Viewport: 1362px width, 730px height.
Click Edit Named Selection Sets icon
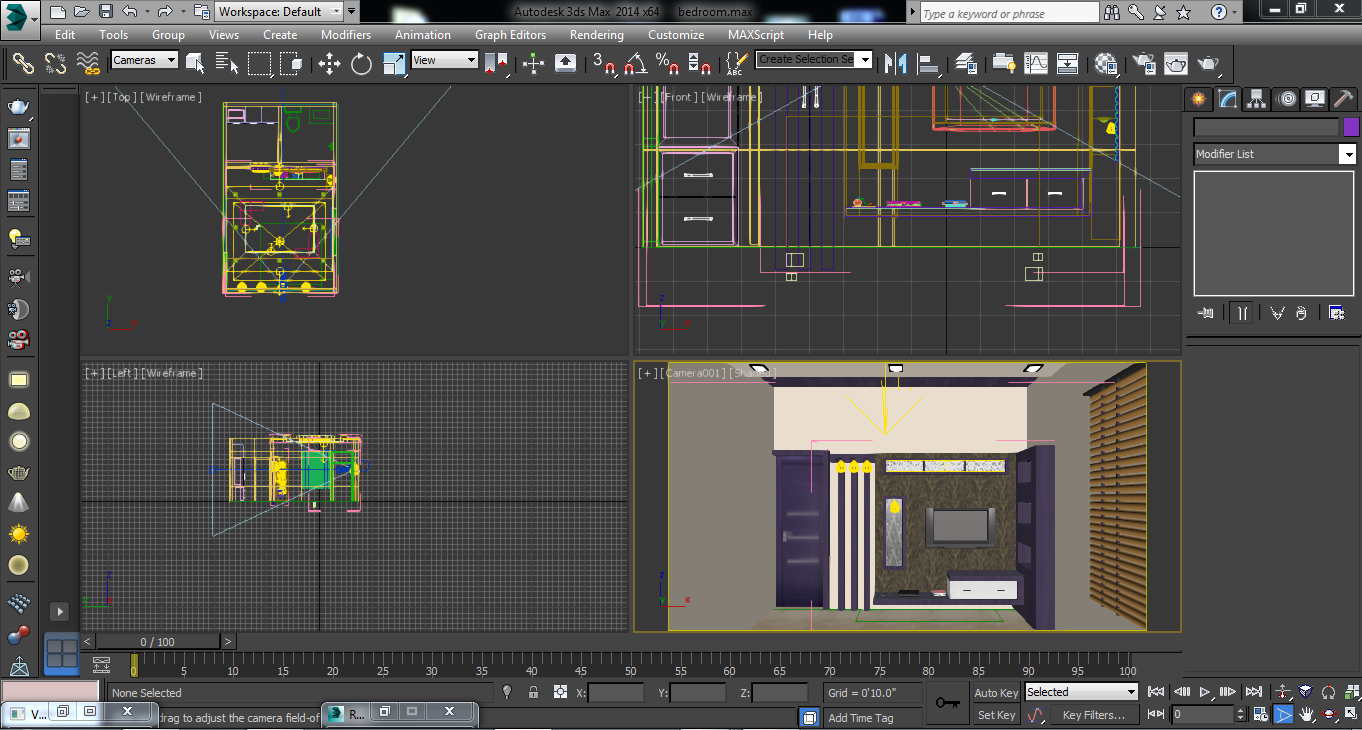735,64
